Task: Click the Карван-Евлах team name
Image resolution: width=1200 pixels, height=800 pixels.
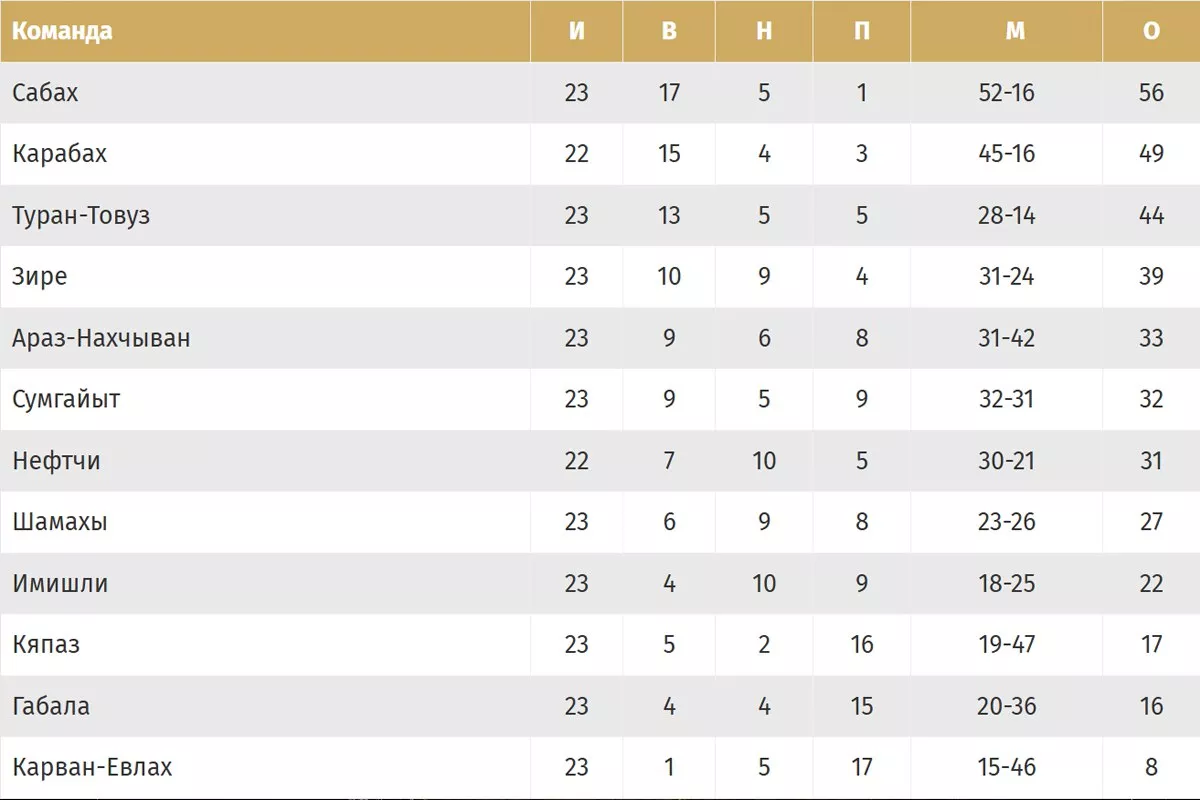Action: [x=92, y=767]
